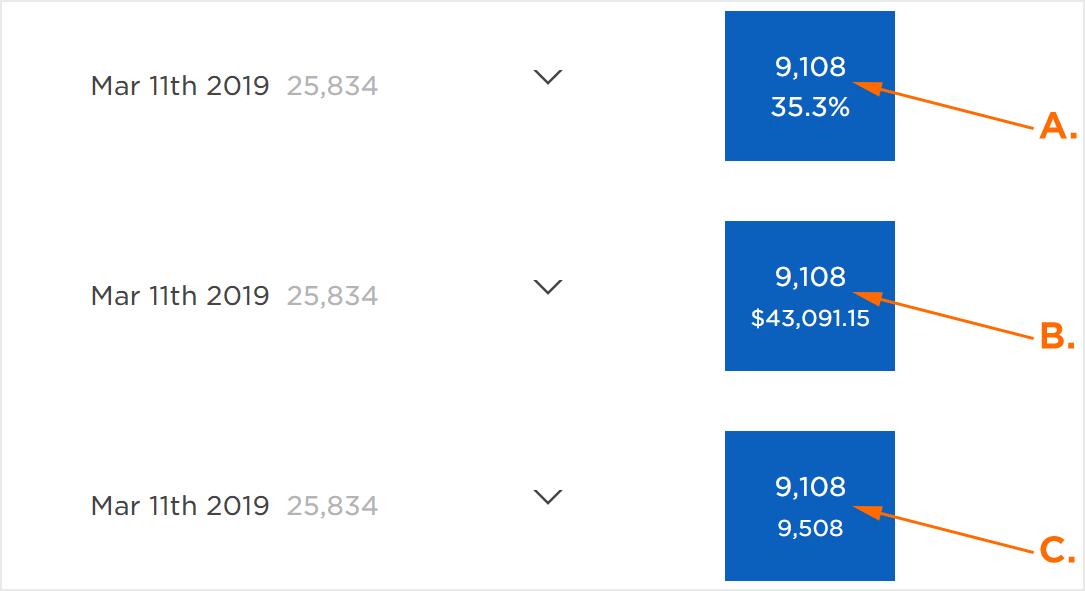
Task: Click gray 25,834 in the 35.3% row
Action: (x=332, y=87)
